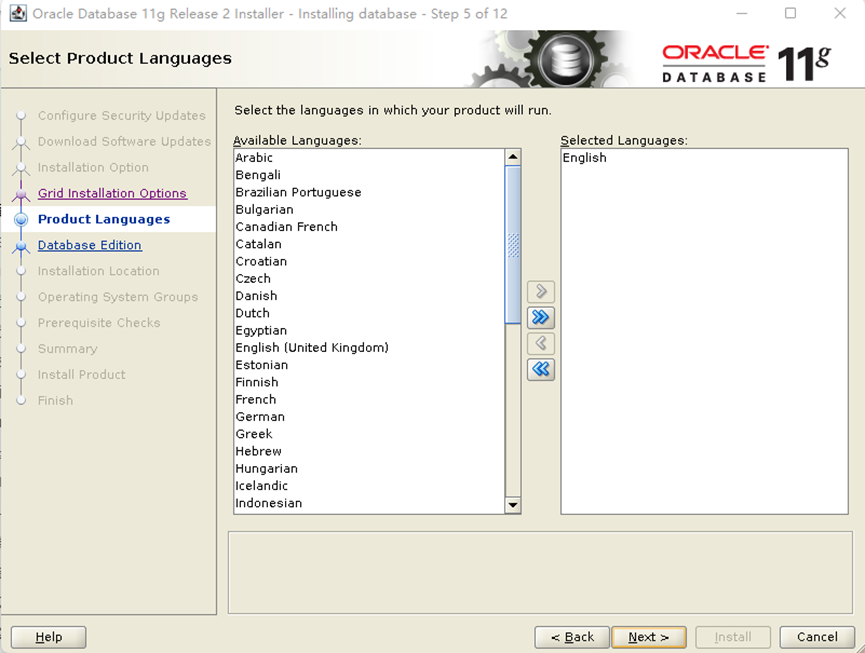The image size is (865, 653).
Task: Click the Available Languages scrollbar thumb
Action: point(512,245)
